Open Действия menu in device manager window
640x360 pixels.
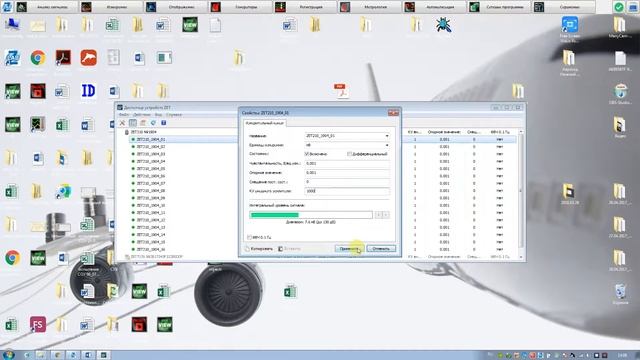click(x=142, y=115)
